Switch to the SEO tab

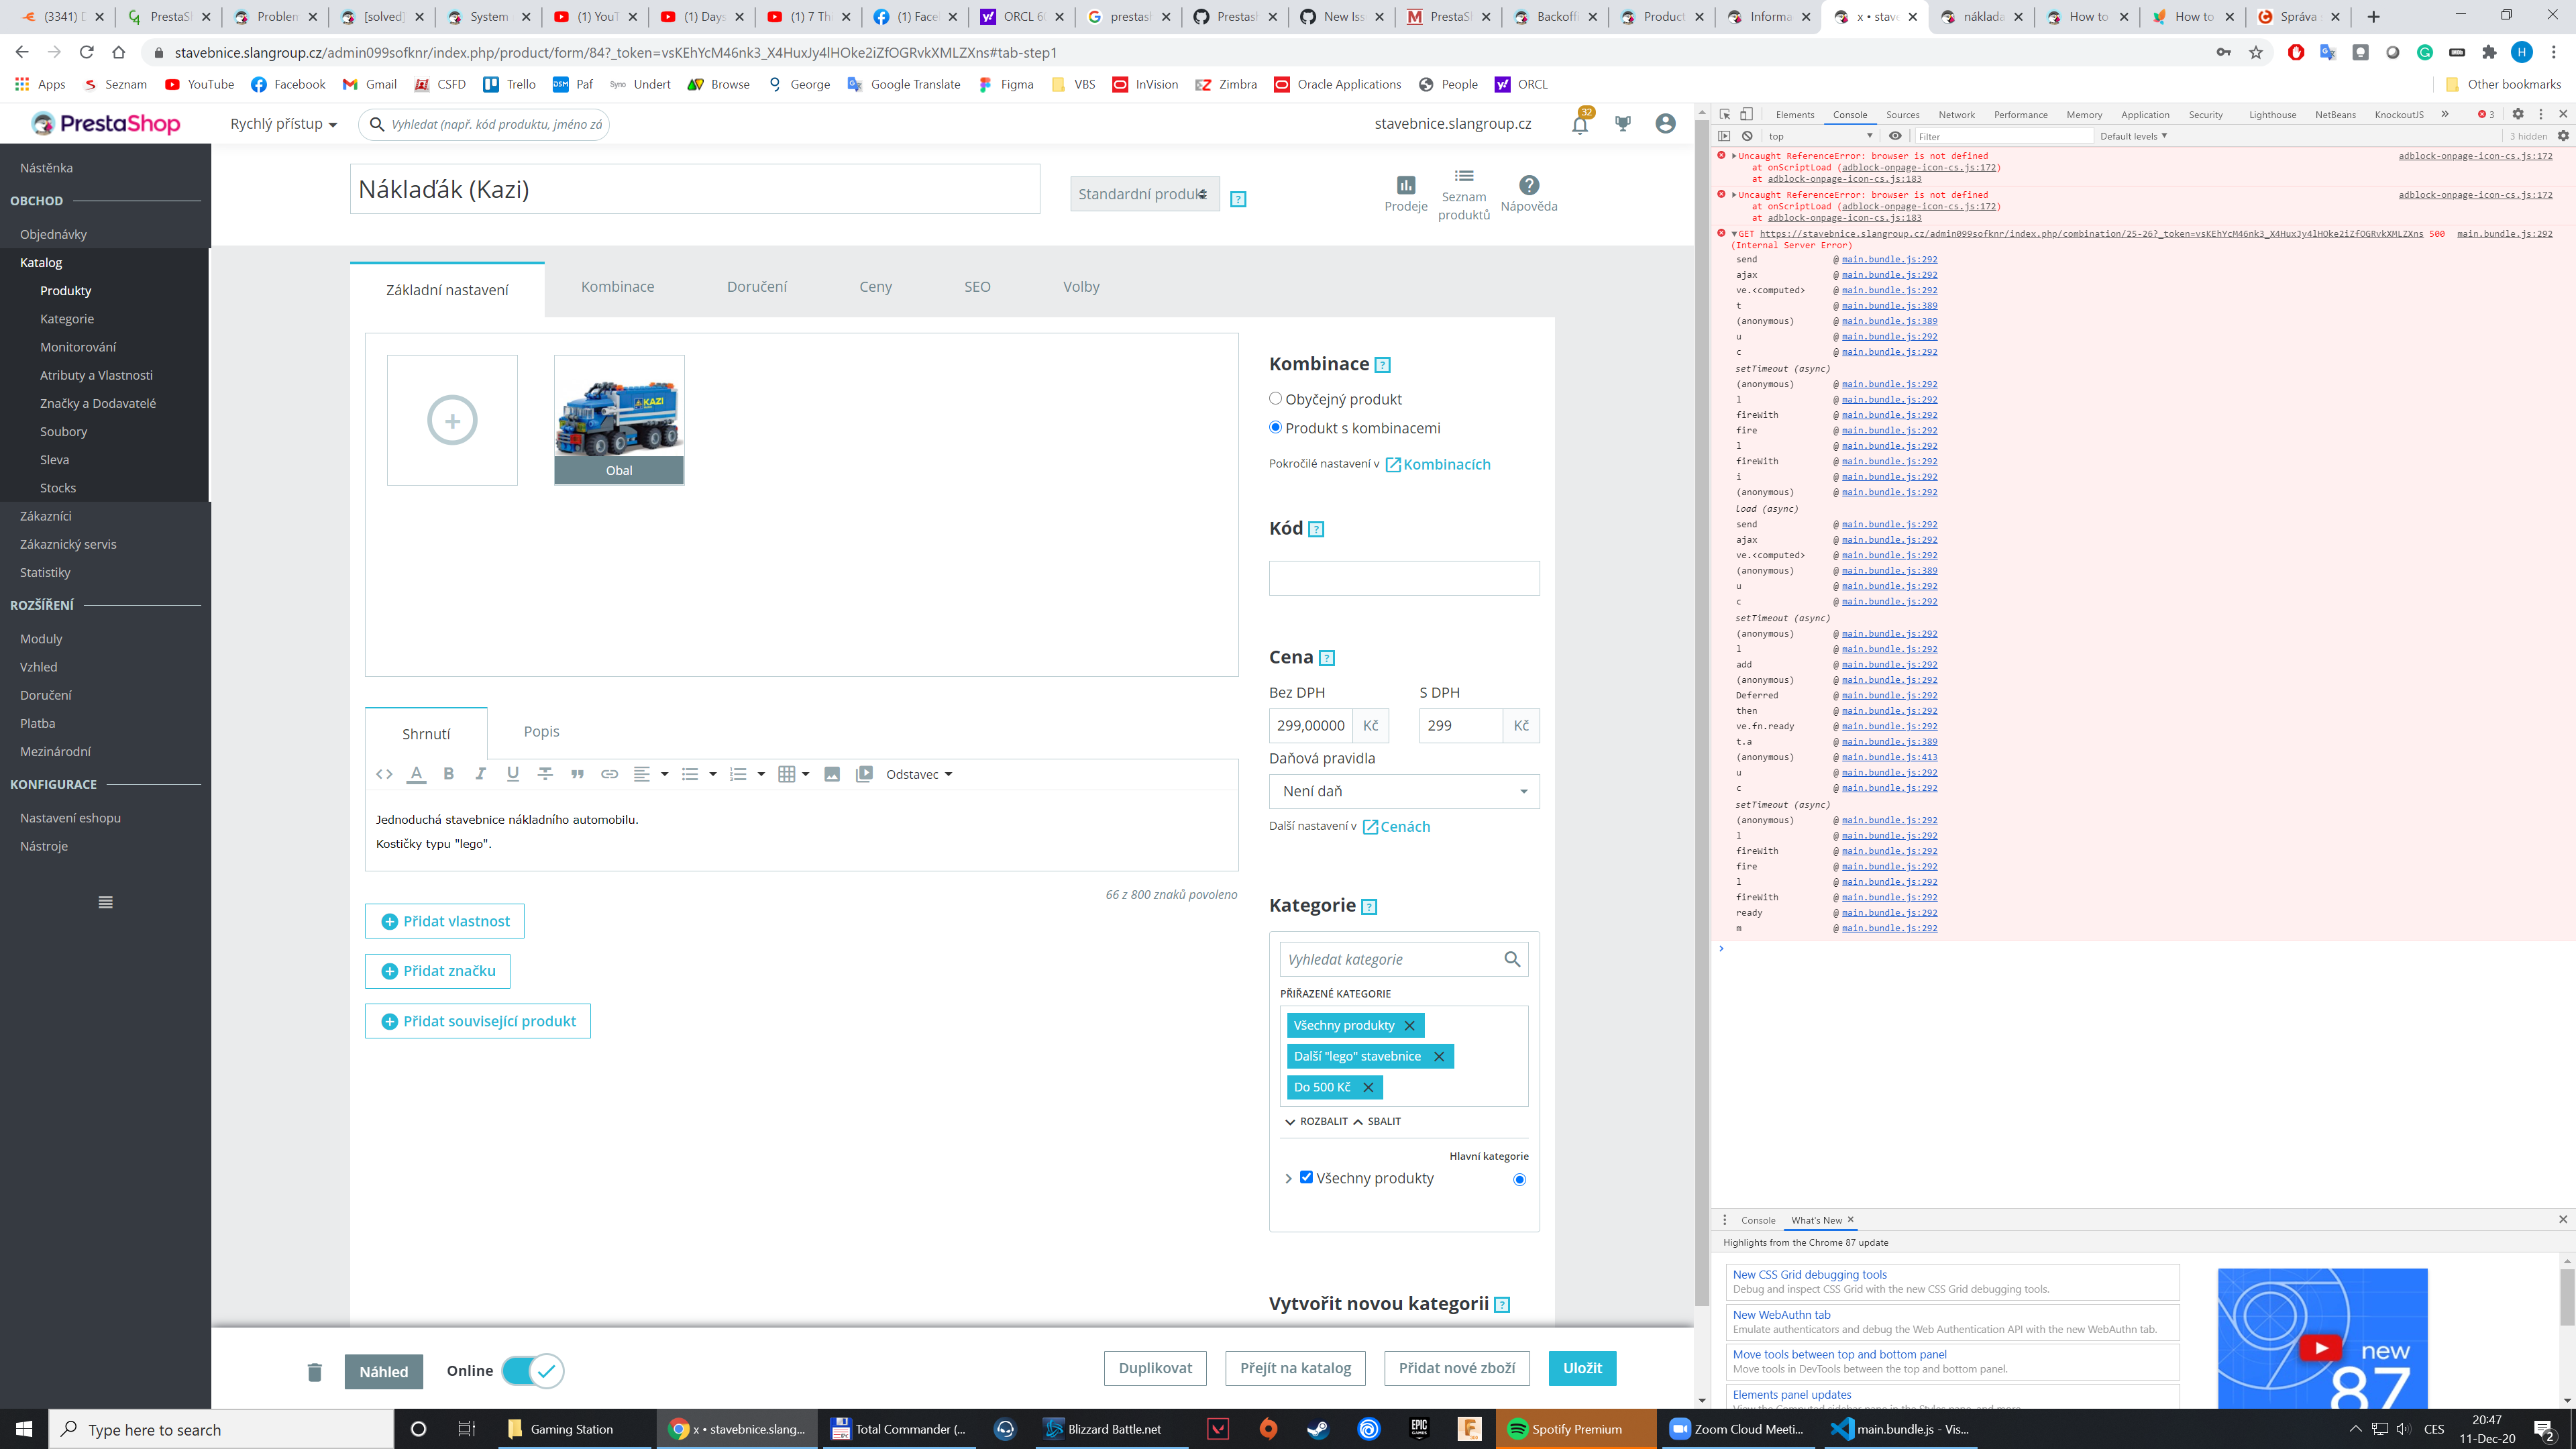click(x=977, y=287)
